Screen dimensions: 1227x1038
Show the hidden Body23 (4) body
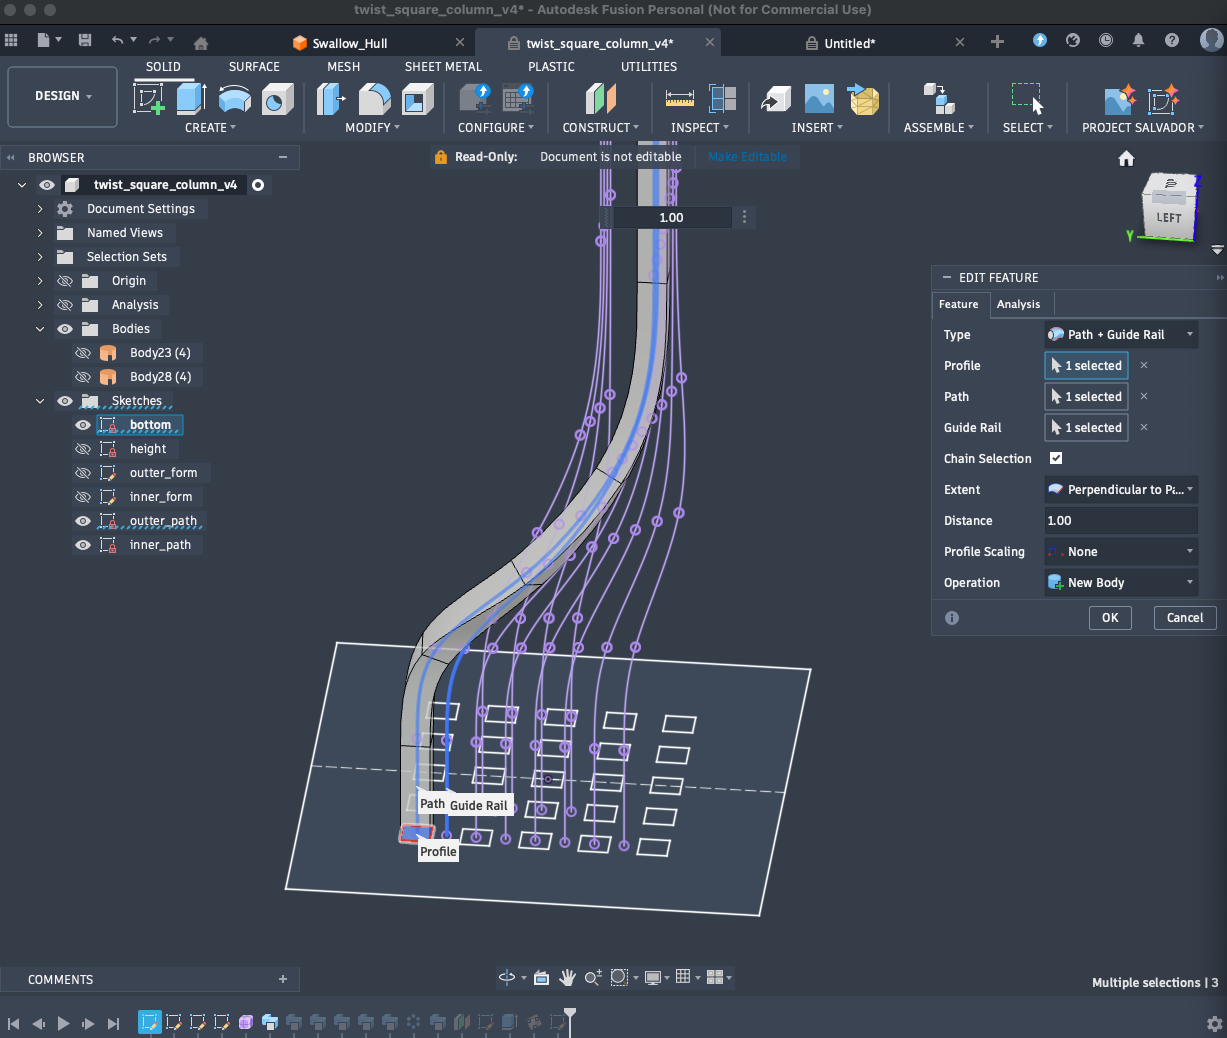point(83,353)
